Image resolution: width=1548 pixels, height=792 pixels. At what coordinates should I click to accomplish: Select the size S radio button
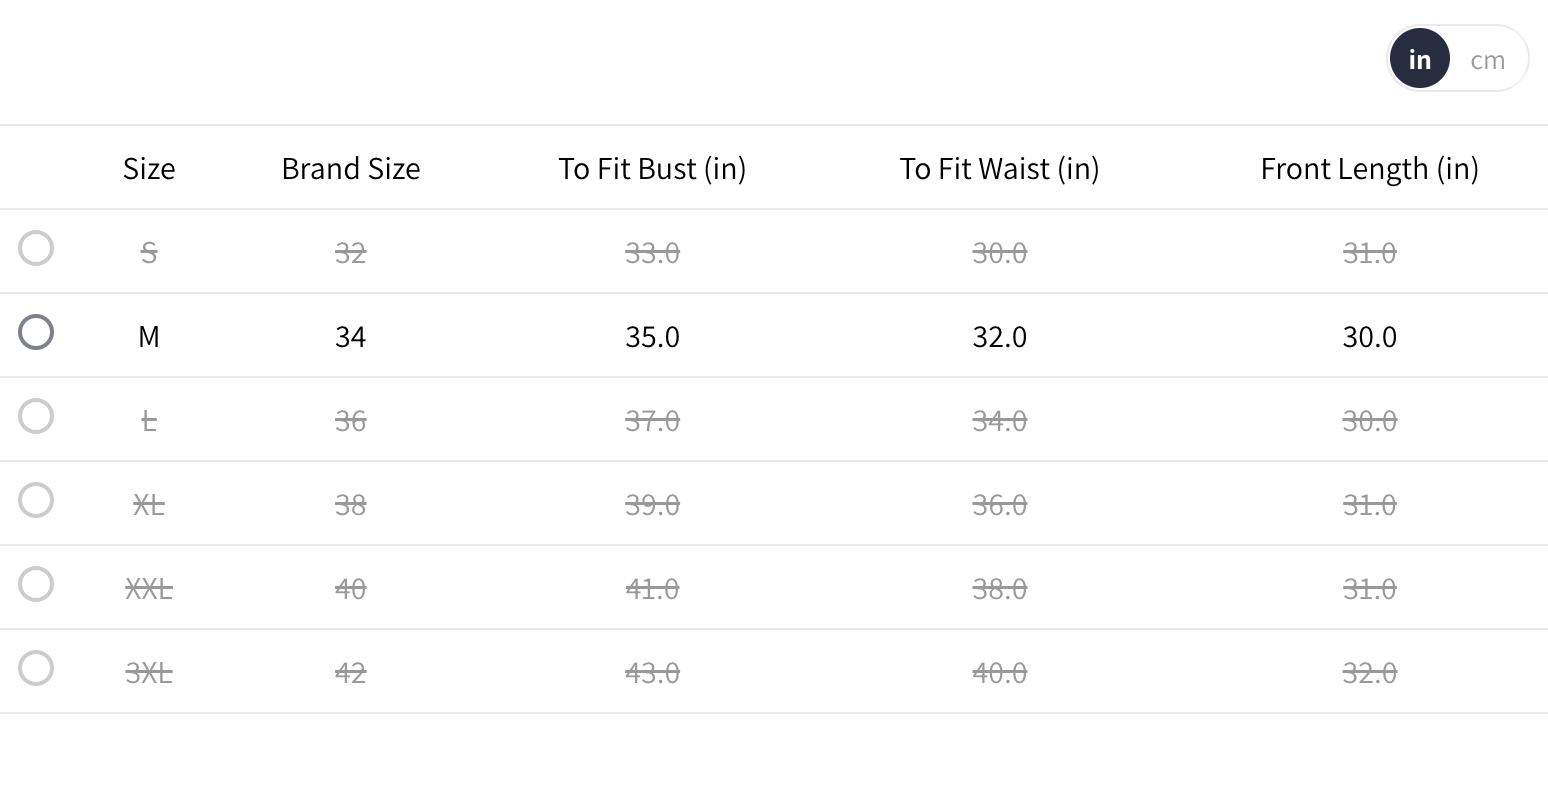click(x=36, y=248)
